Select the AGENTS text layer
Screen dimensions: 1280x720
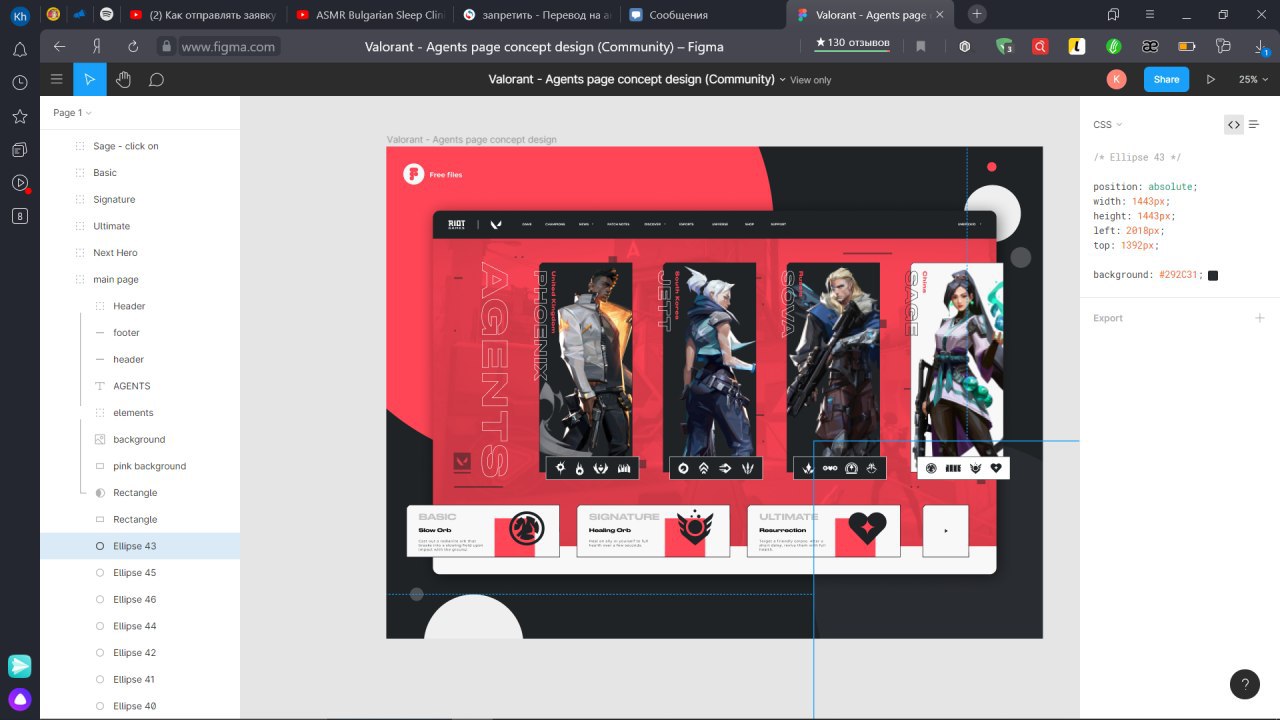coord(140,386)
